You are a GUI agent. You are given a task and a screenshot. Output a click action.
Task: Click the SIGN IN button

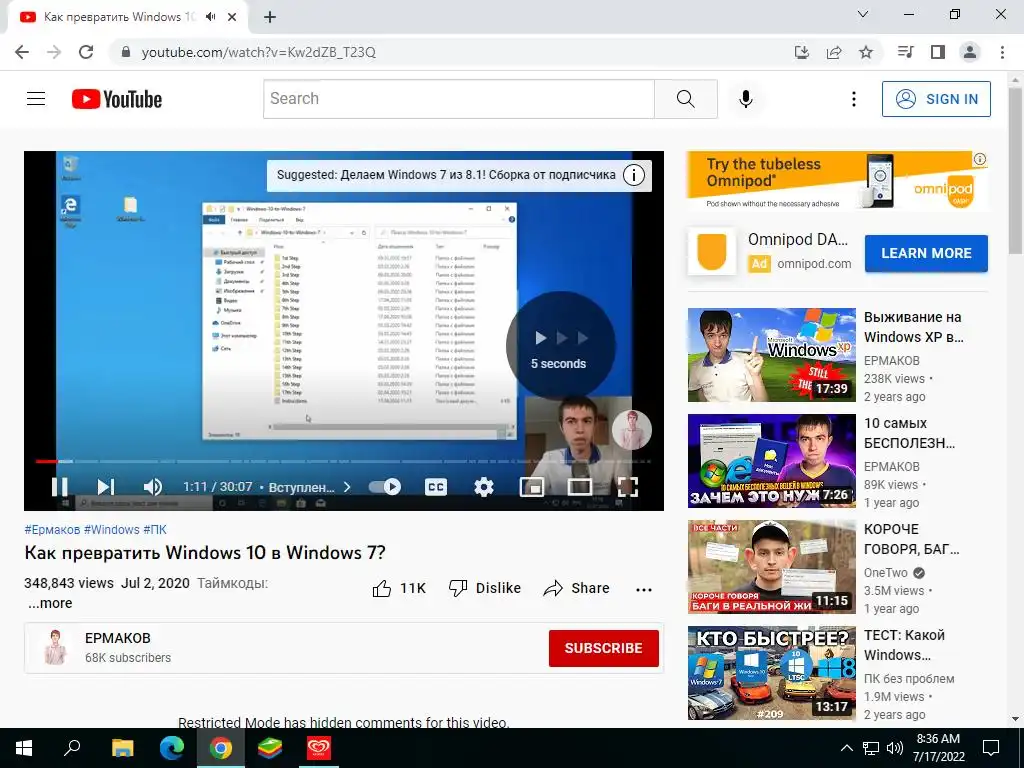936,99
